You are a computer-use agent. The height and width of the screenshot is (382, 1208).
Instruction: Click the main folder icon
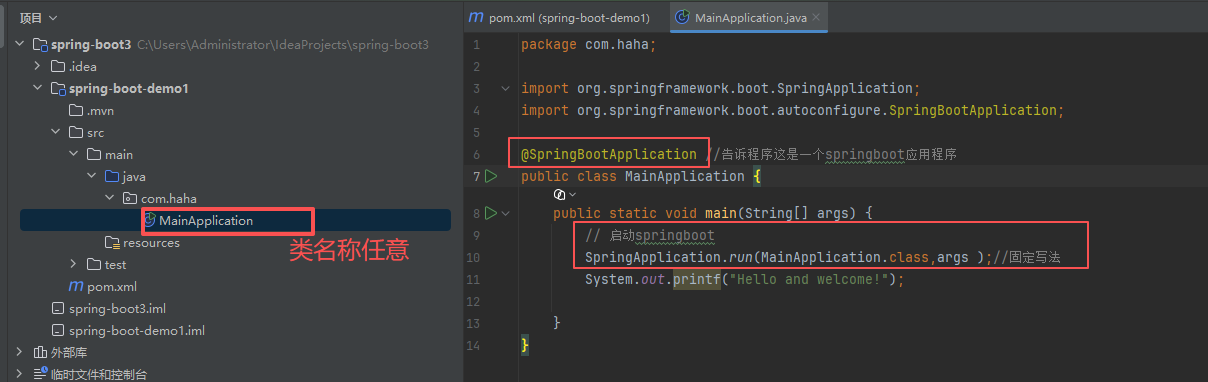tap(94, 154)
